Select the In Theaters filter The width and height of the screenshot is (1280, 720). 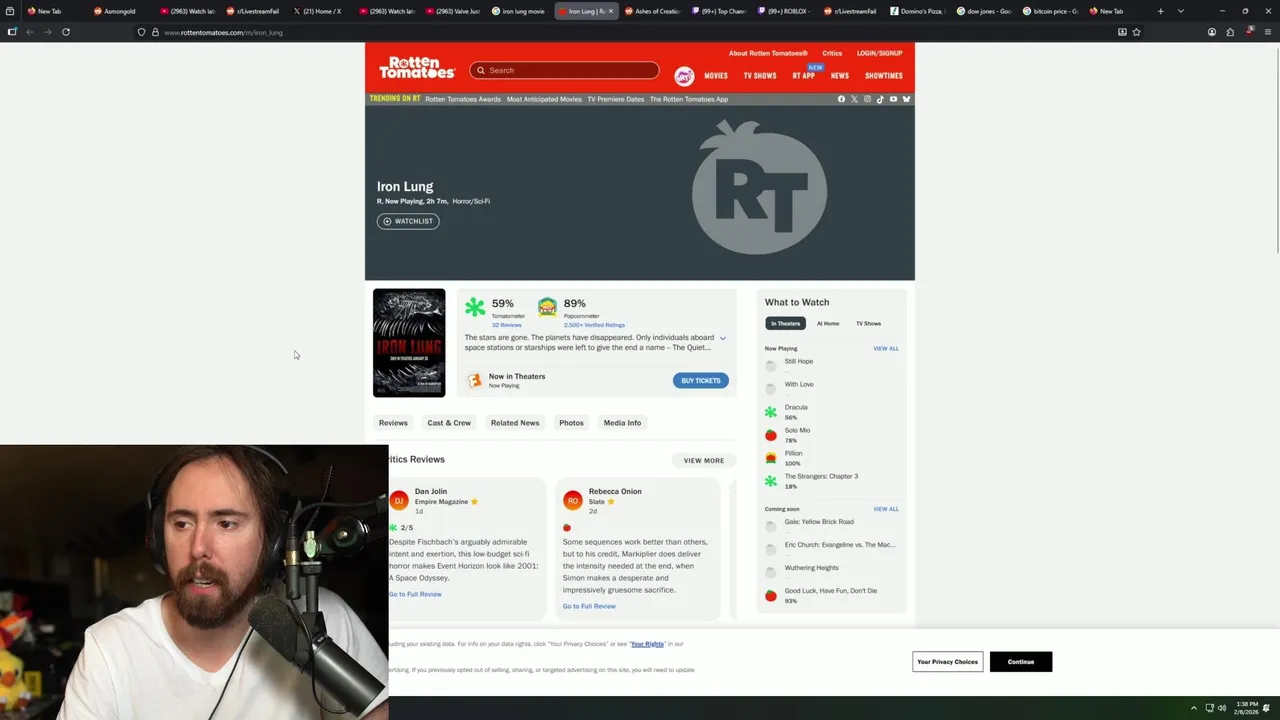pyautogui.click(x=785, y=323)
